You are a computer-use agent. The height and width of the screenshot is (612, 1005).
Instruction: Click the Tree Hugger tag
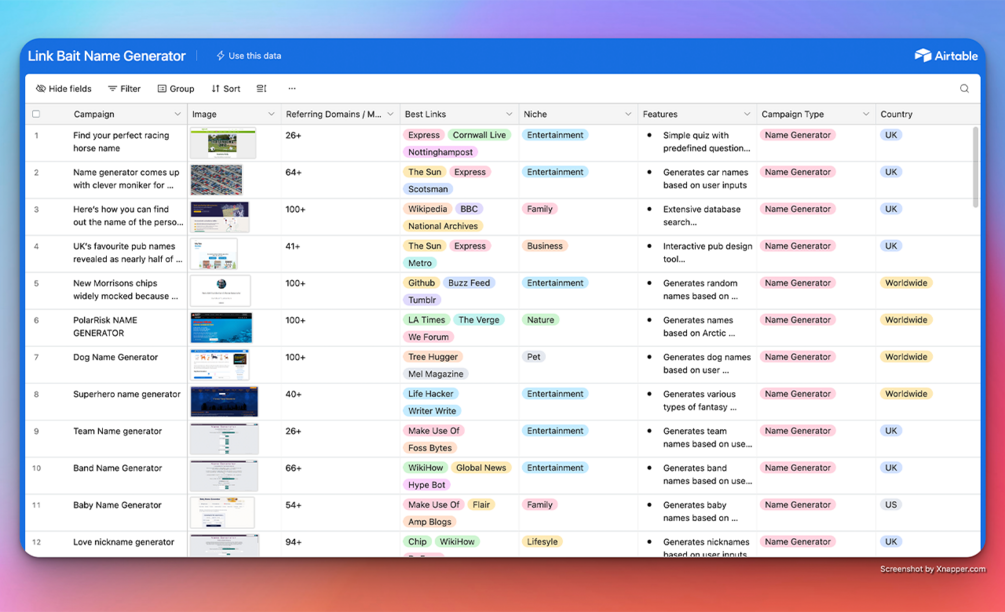(433, 357)
